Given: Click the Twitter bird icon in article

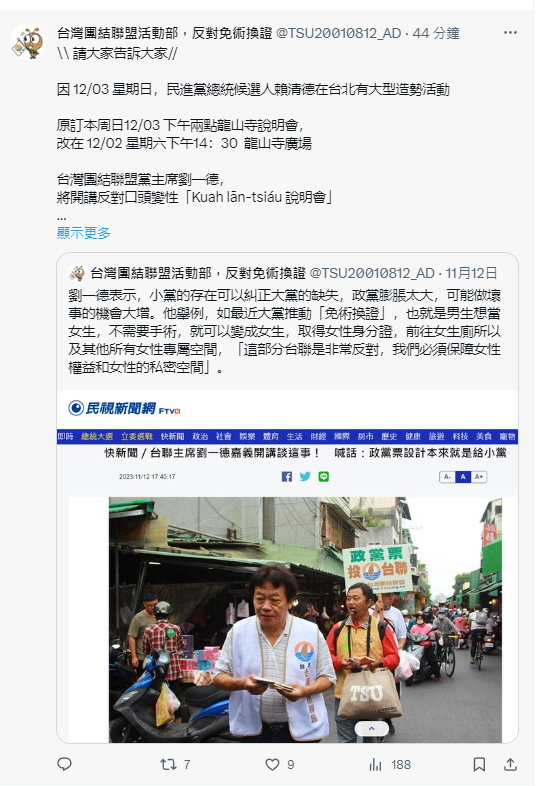Looking at the screenshot, I should [x=305, y=477].
